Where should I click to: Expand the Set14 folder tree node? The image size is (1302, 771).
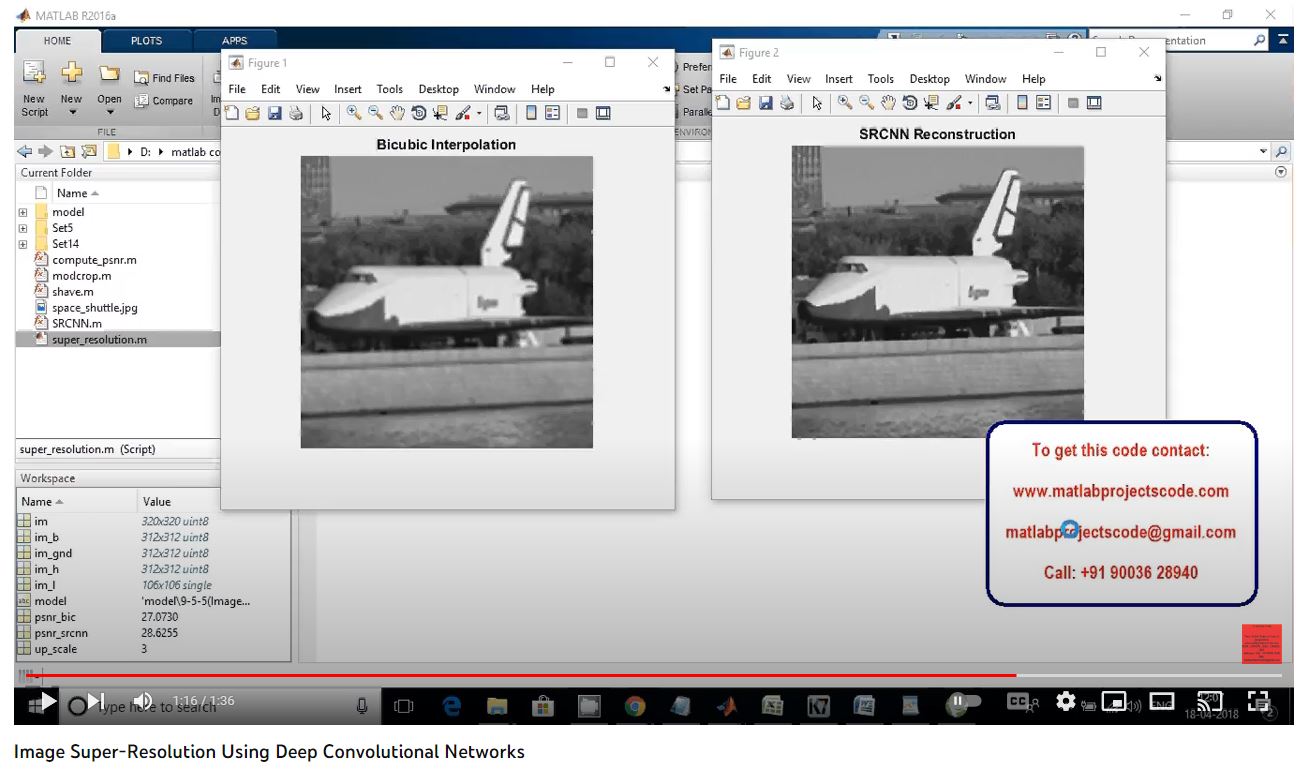[23, 244]
